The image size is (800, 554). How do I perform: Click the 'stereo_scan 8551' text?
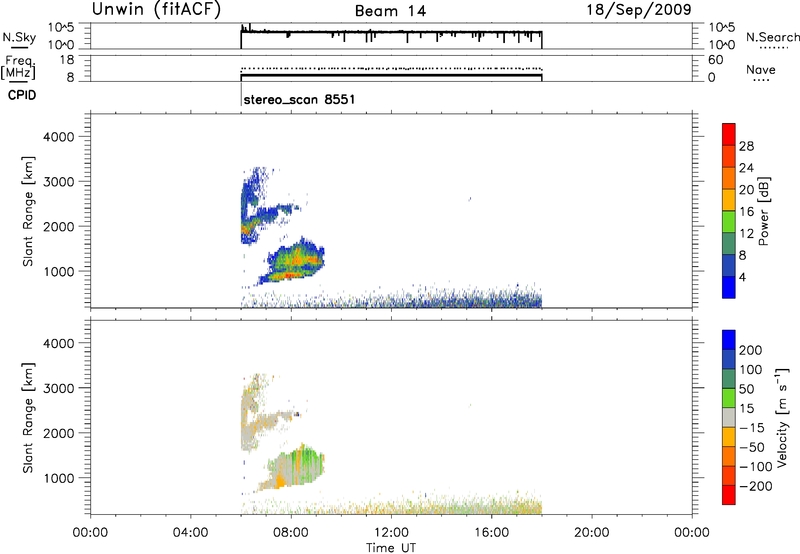299,99
